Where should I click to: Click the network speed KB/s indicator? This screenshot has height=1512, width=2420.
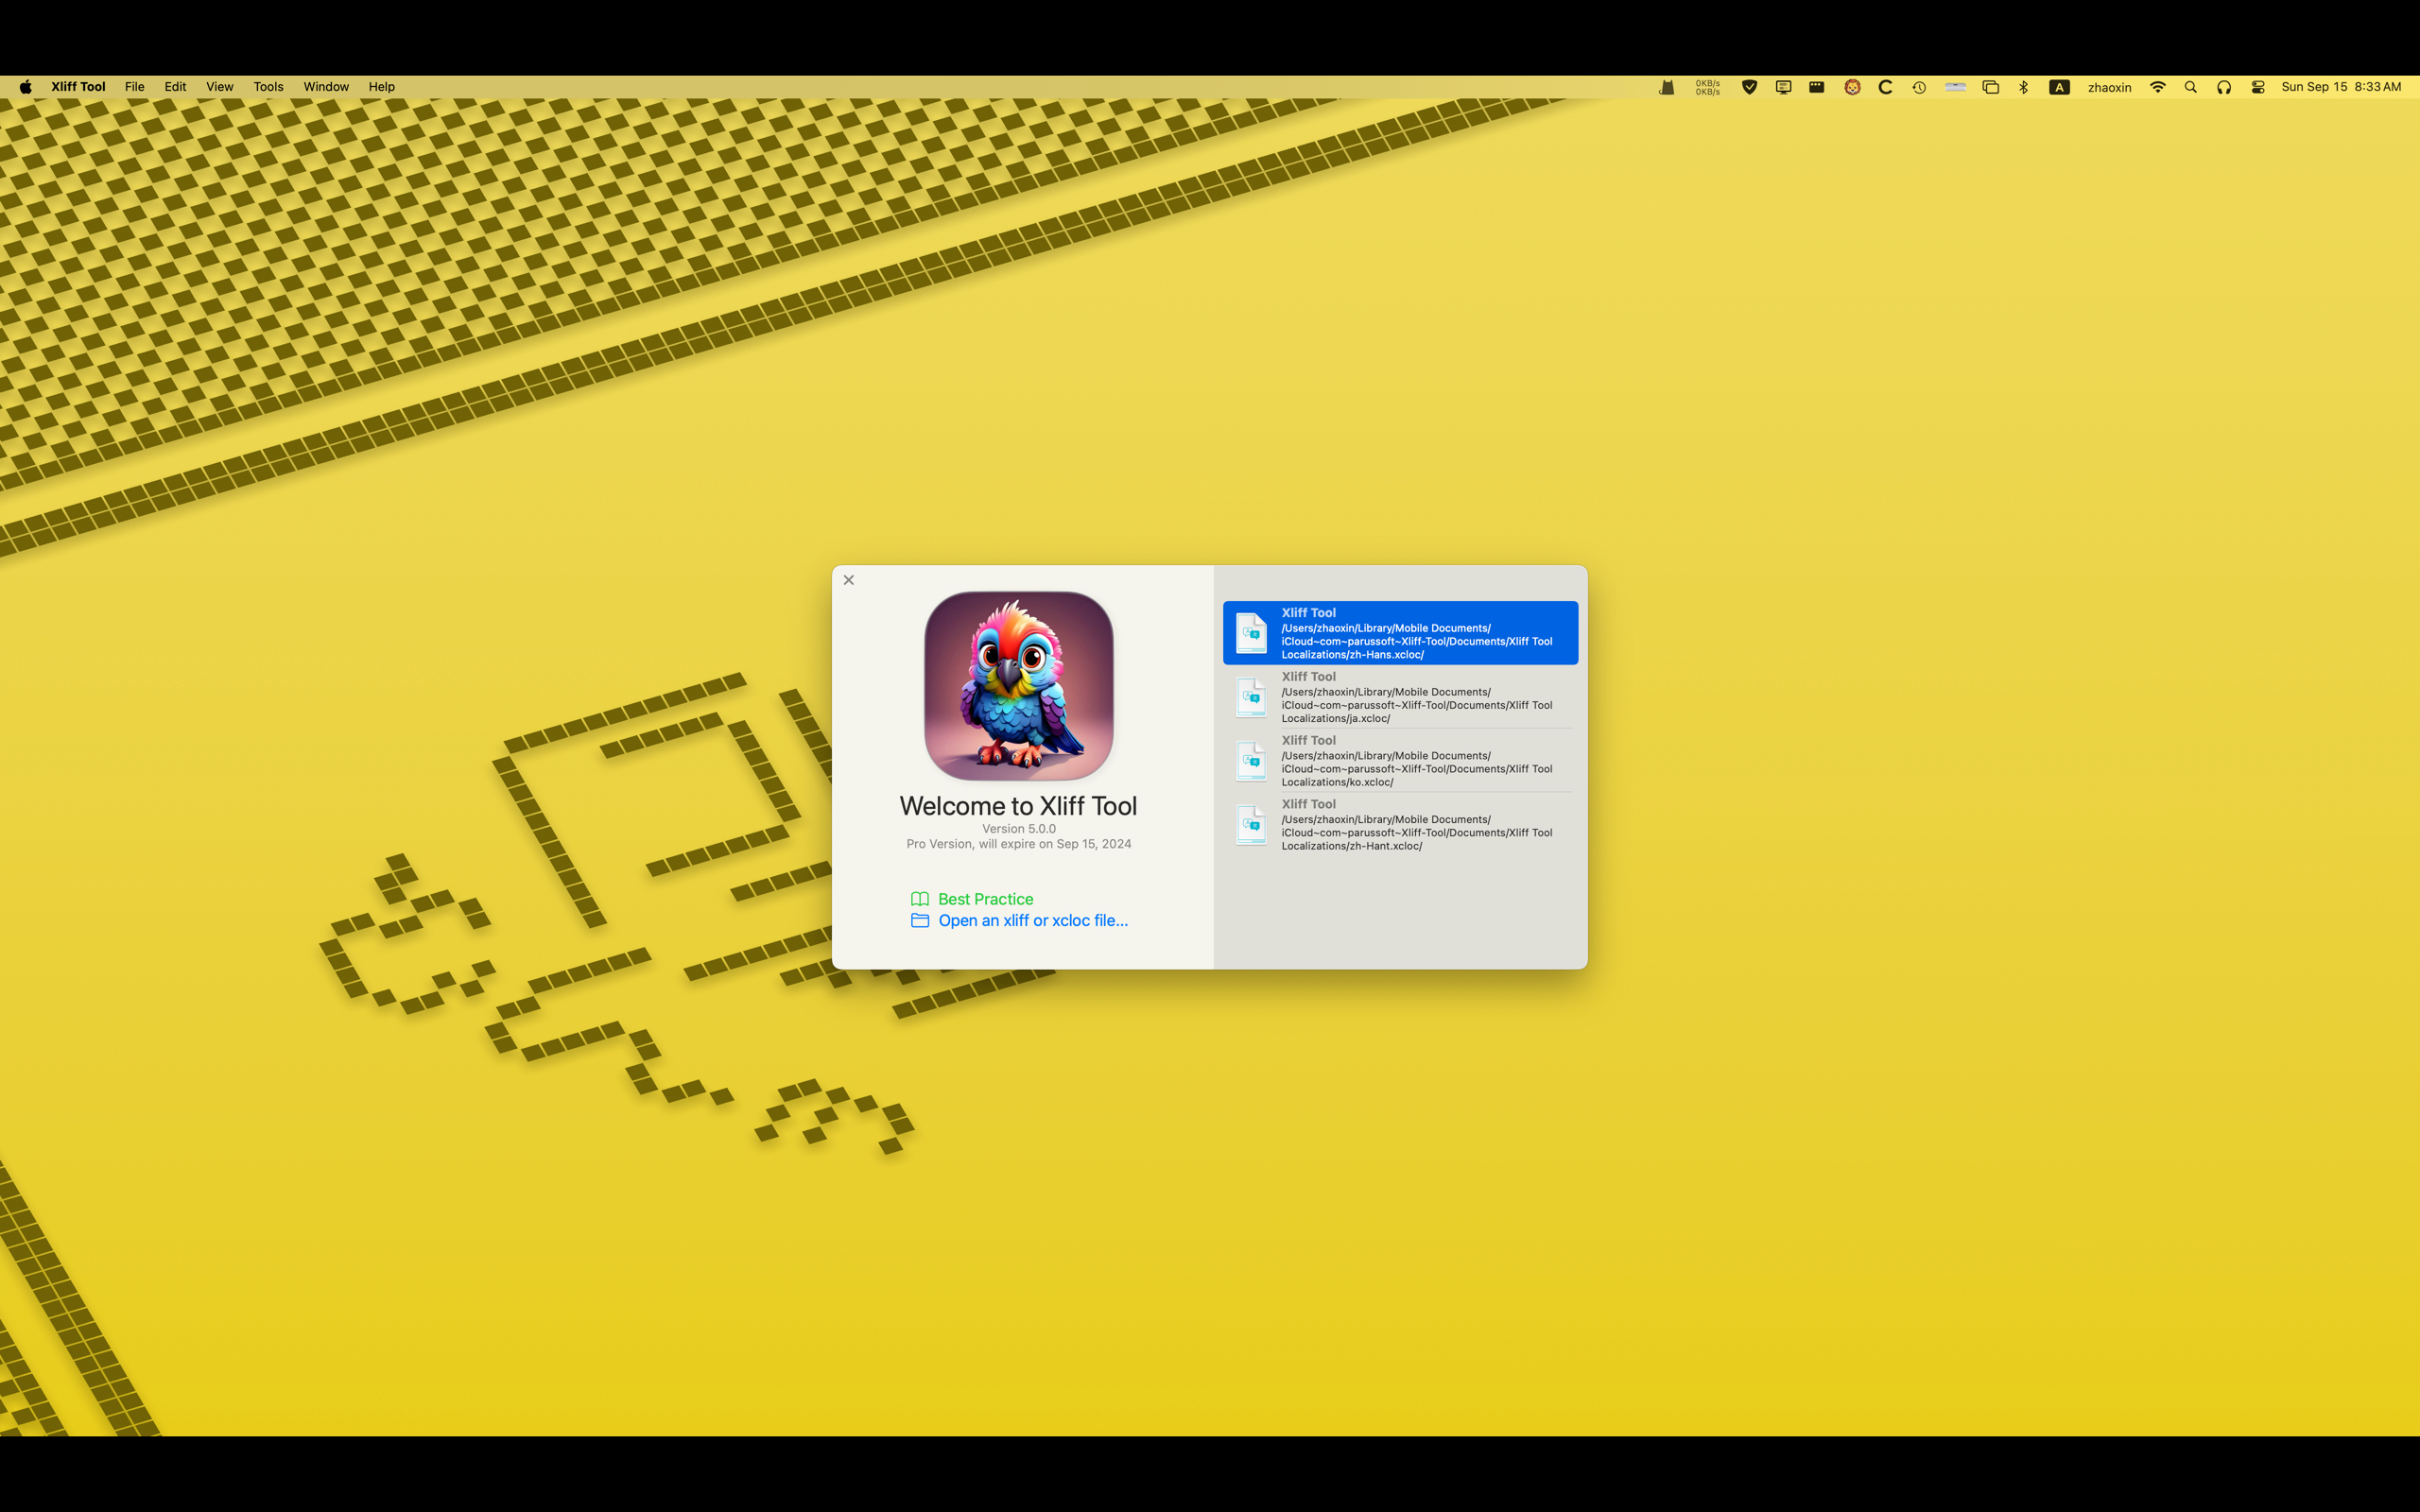pos(1708,87)
